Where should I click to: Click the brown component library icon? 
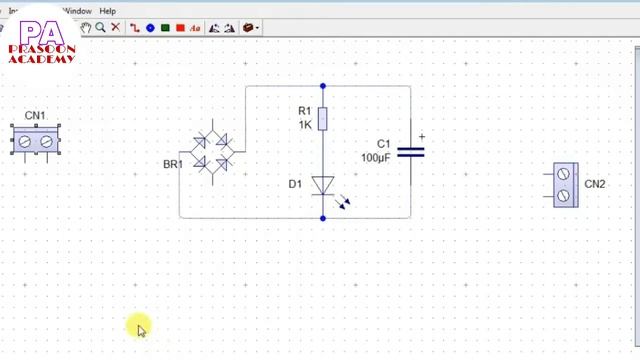point(248,28)
